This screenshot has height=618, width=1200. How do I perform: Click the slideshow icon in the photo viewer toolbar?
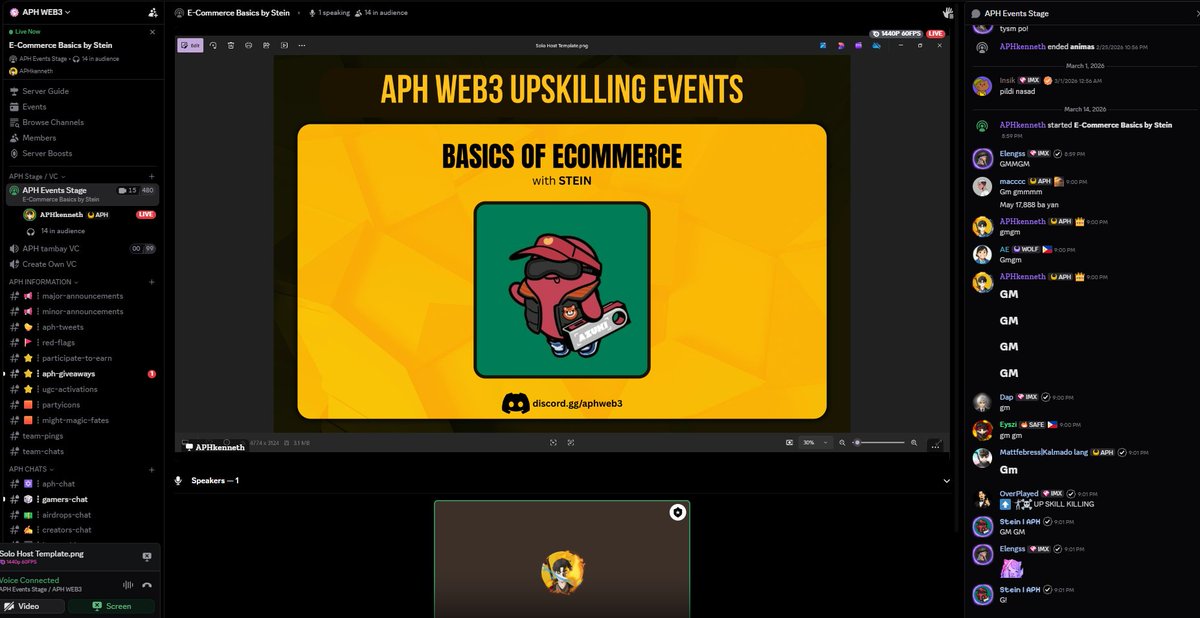(x=284, y=45)
